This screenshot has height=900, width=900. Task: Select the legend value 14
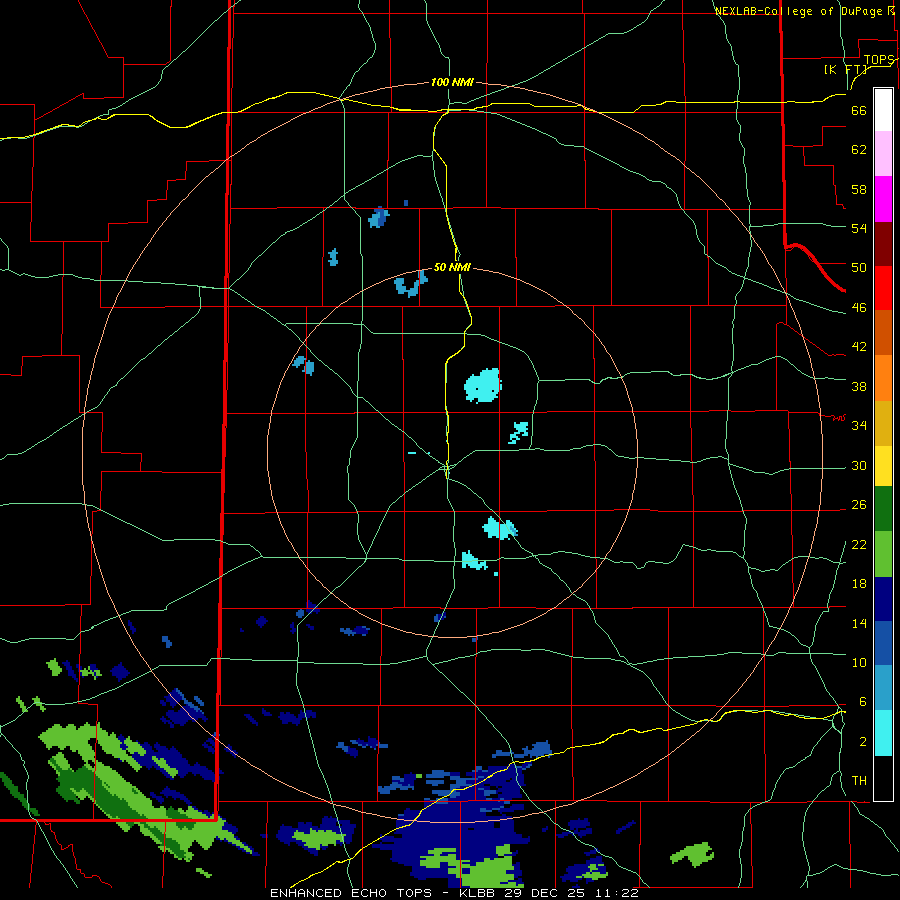(x=859, y=623)
